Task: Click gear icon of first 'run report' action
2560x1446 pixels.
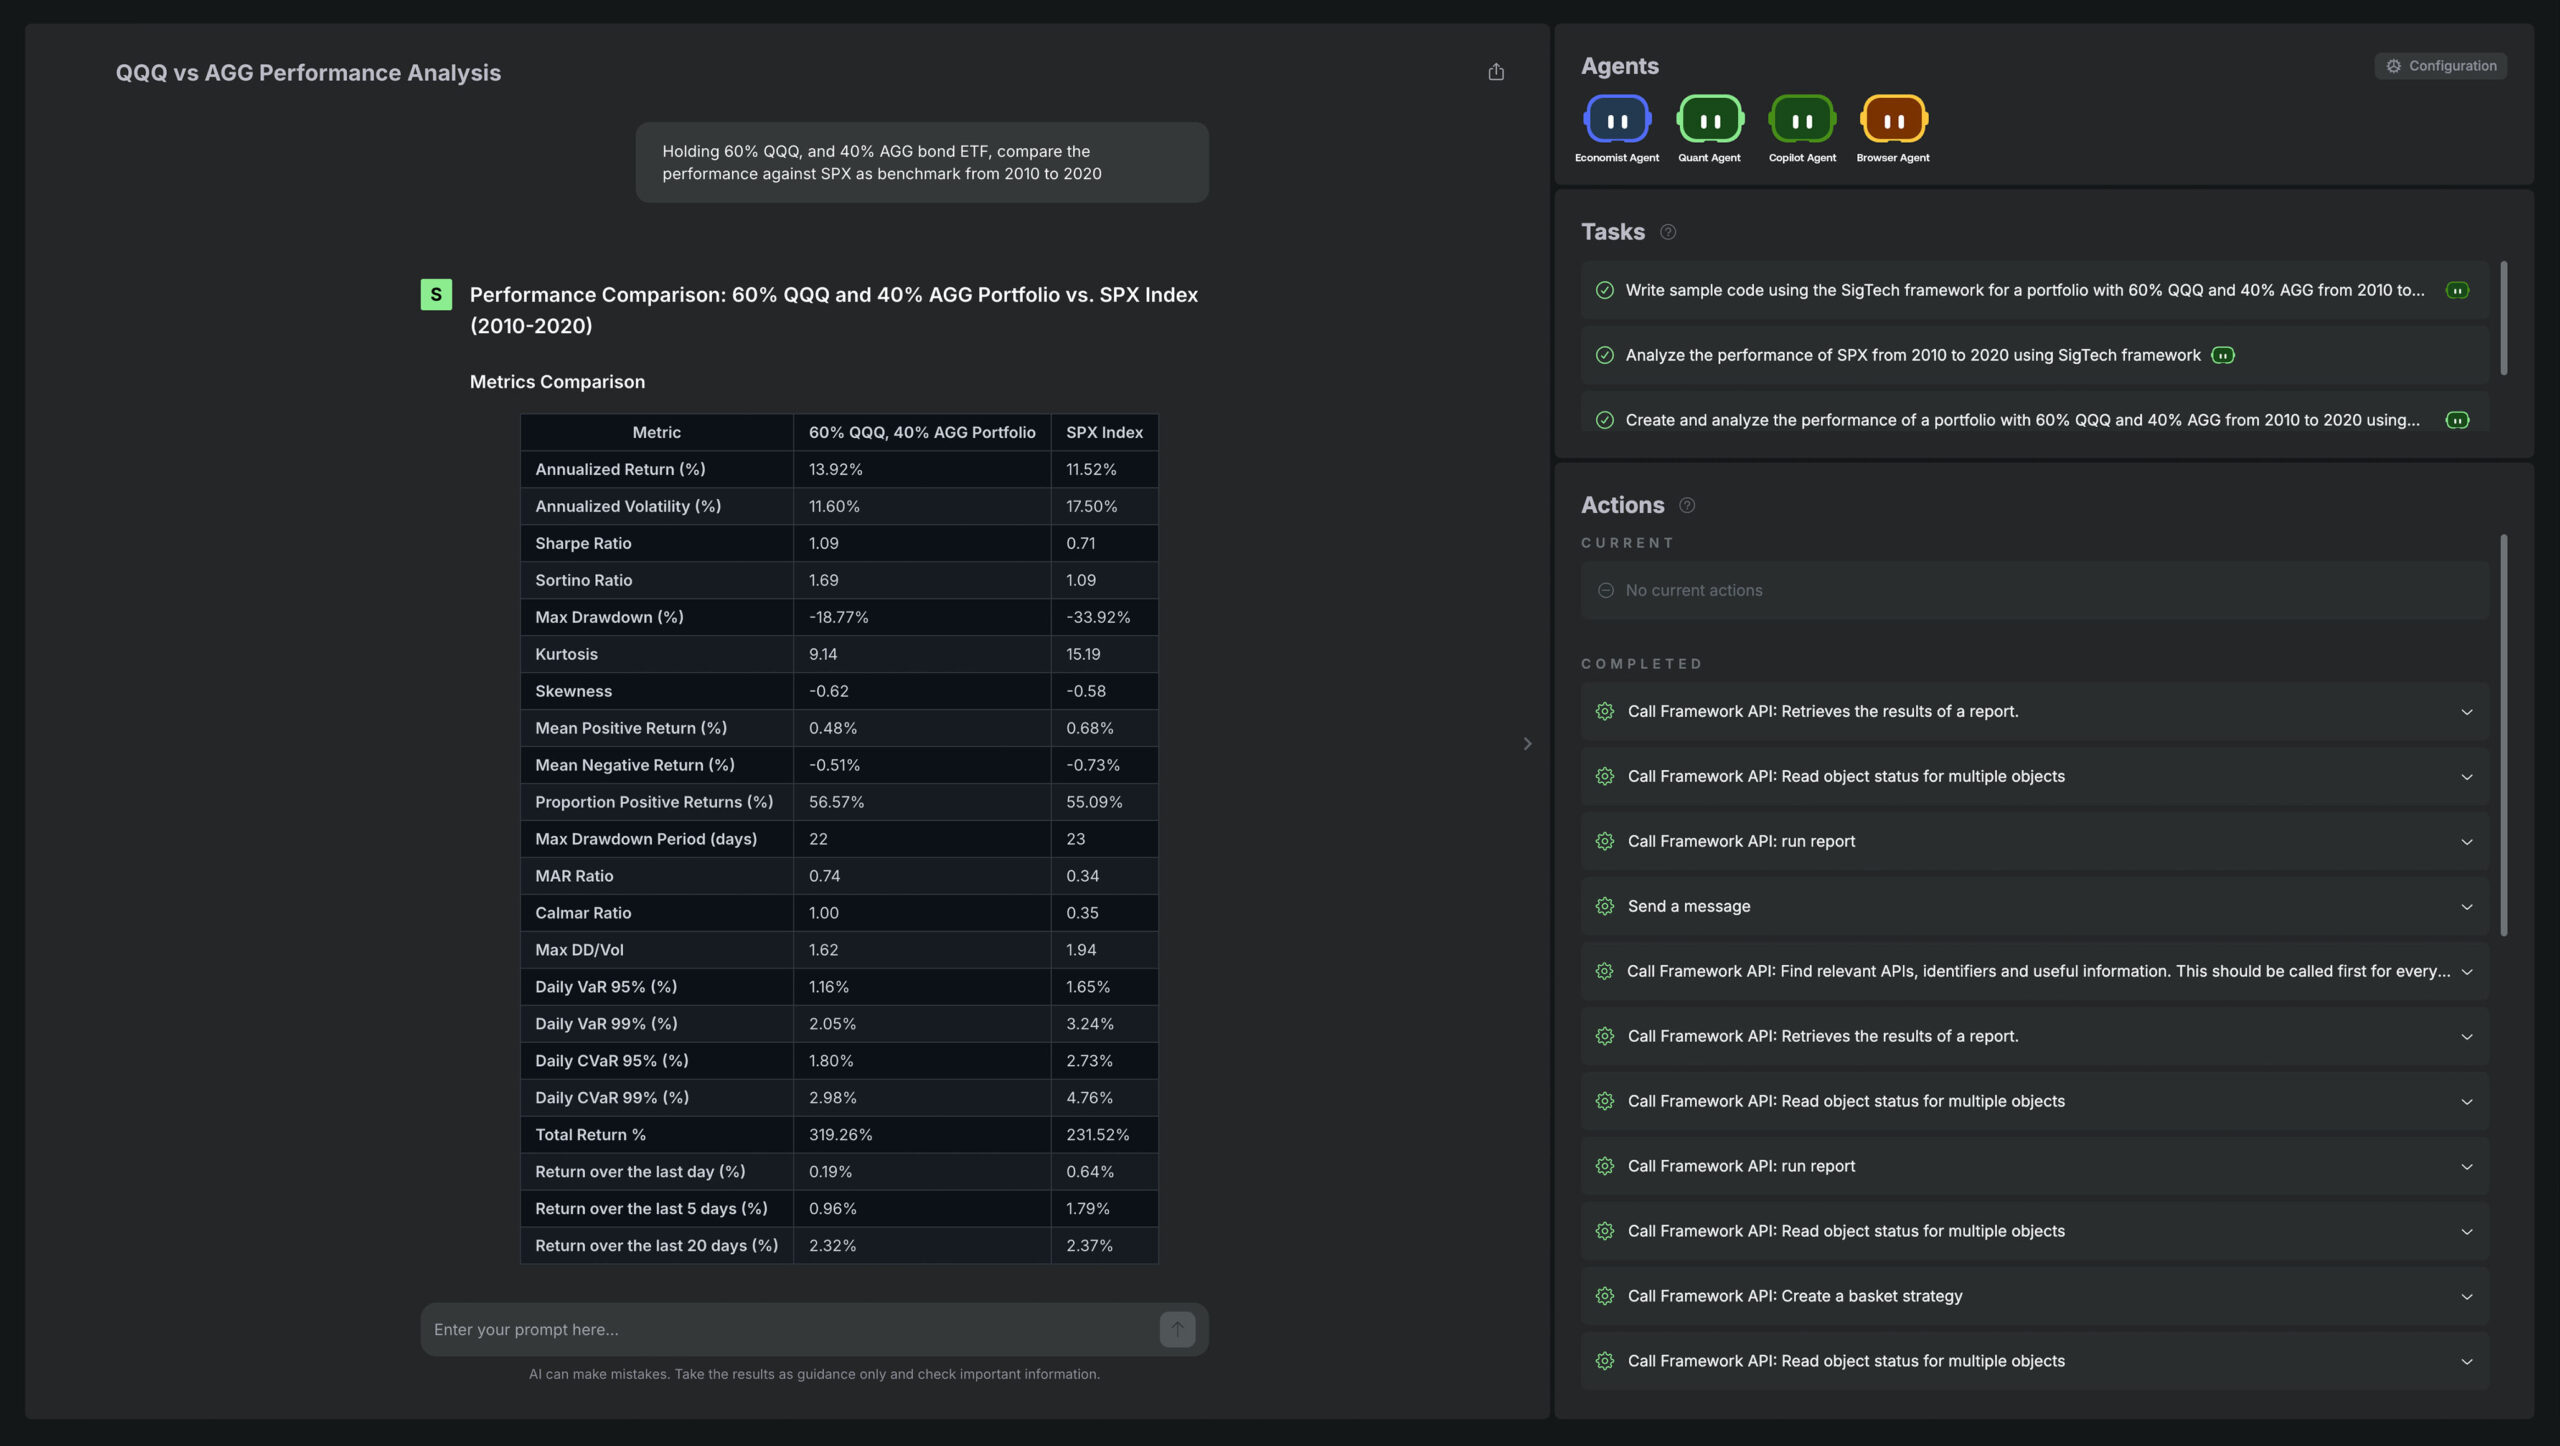Action: point(1604,842)
